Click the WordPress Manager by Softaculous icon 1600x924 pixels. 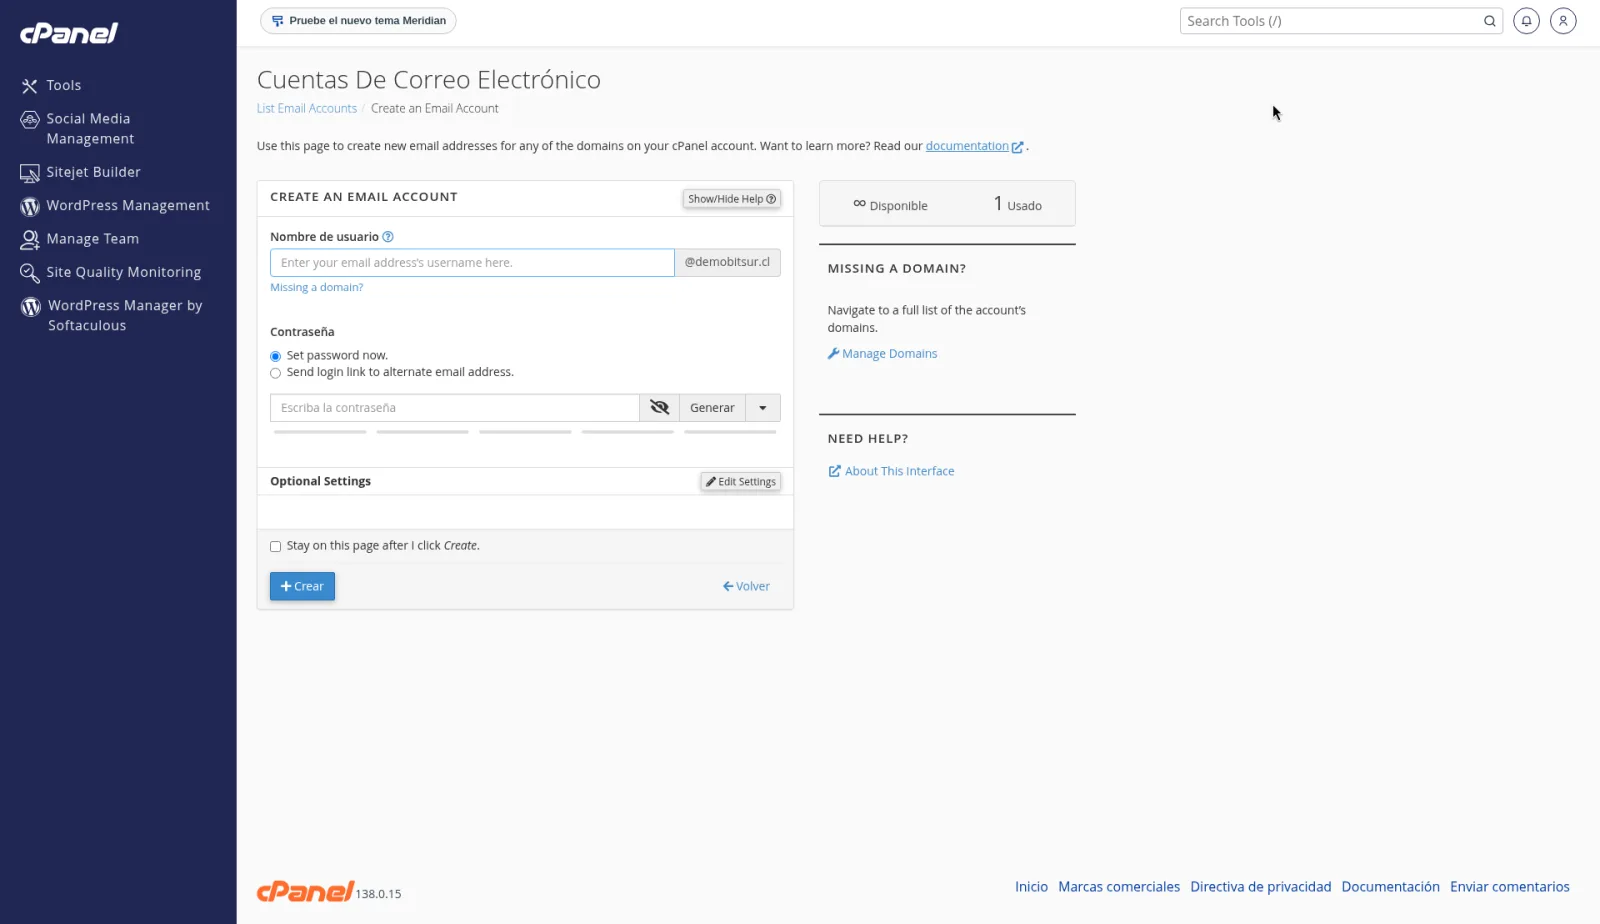pyautogui.click(x=31, y=306)
